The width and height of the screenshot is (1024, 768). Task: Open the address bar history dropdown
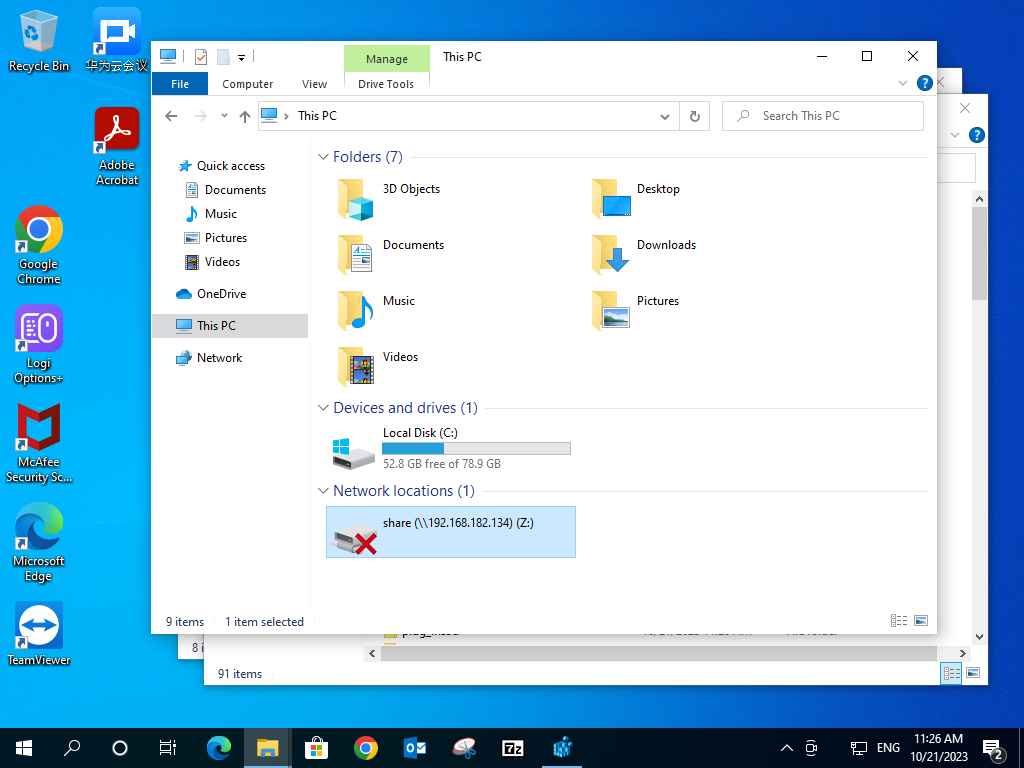pos(665,116)
